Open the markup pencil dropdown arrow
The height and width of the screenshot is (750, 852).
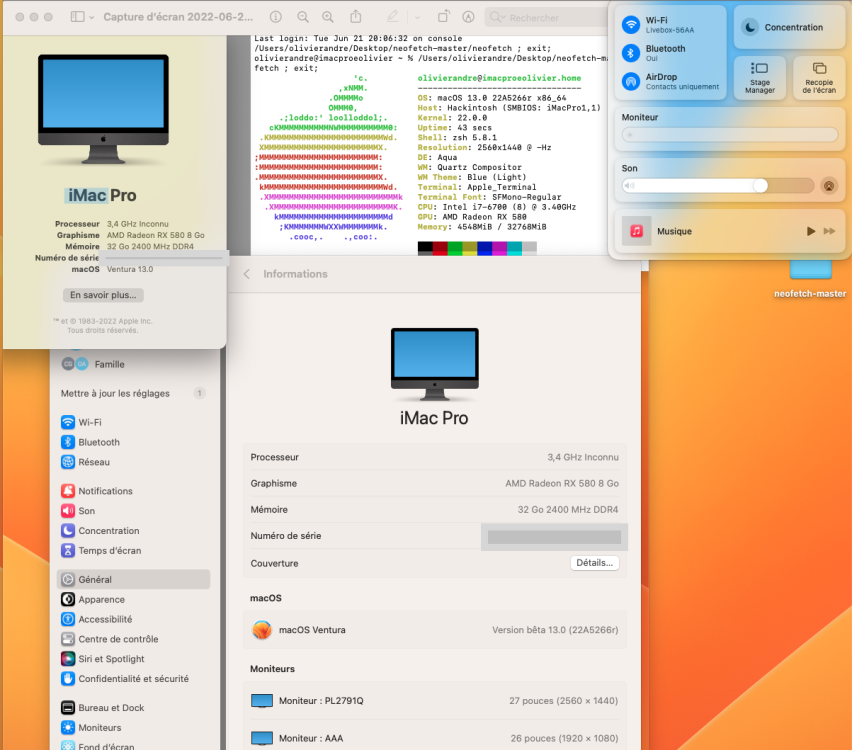pyautogui.click(x=417, y=17)
